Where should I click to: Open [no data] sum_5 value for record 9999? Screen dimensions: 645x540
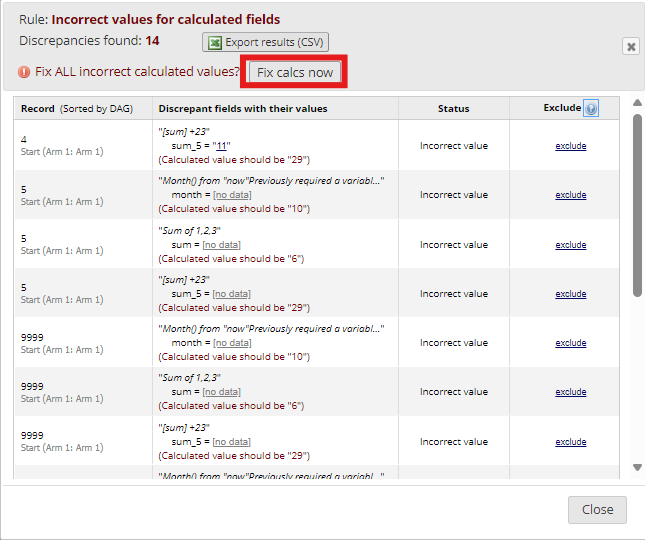(231, 442)
